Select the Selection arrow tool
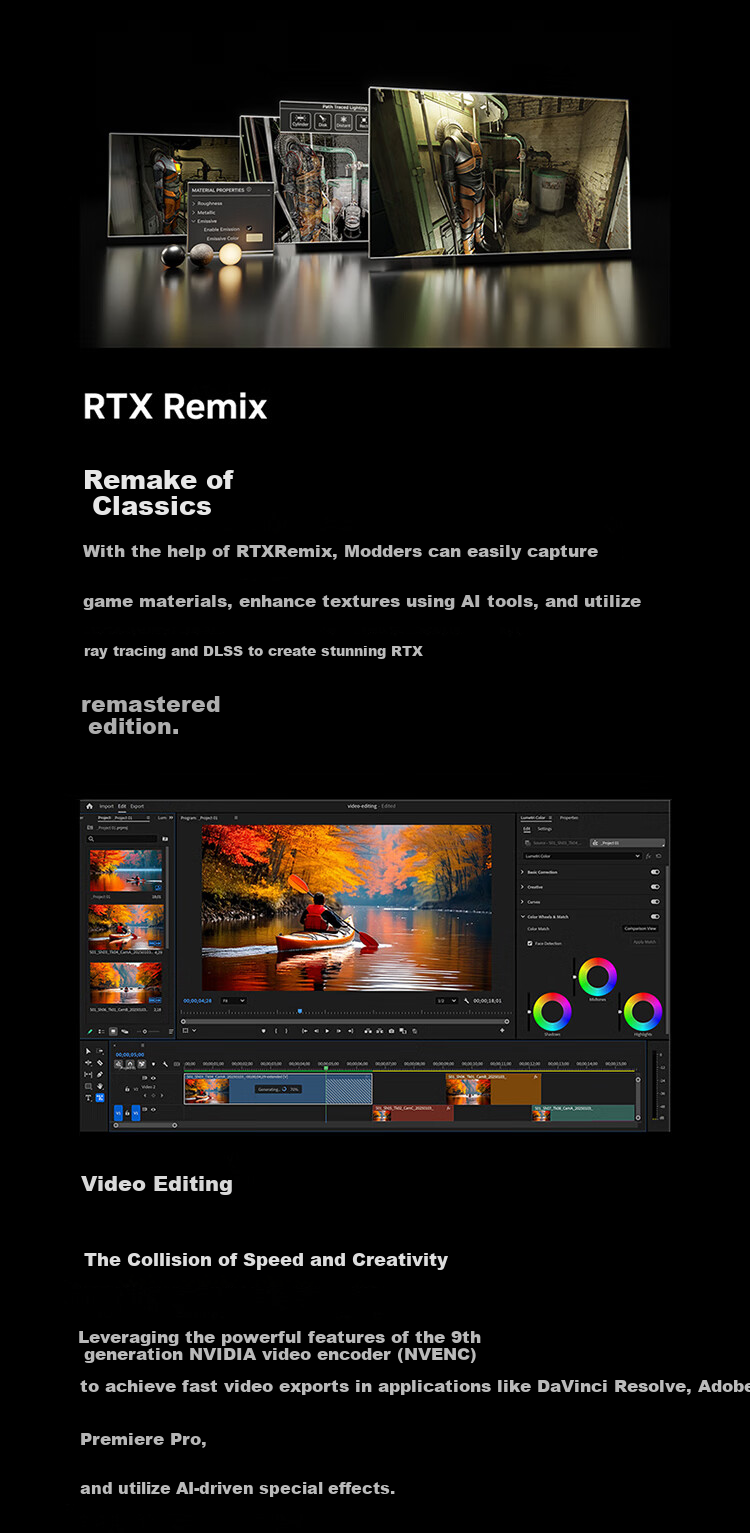750x1533 pixels. click(x=88, y=1051)
